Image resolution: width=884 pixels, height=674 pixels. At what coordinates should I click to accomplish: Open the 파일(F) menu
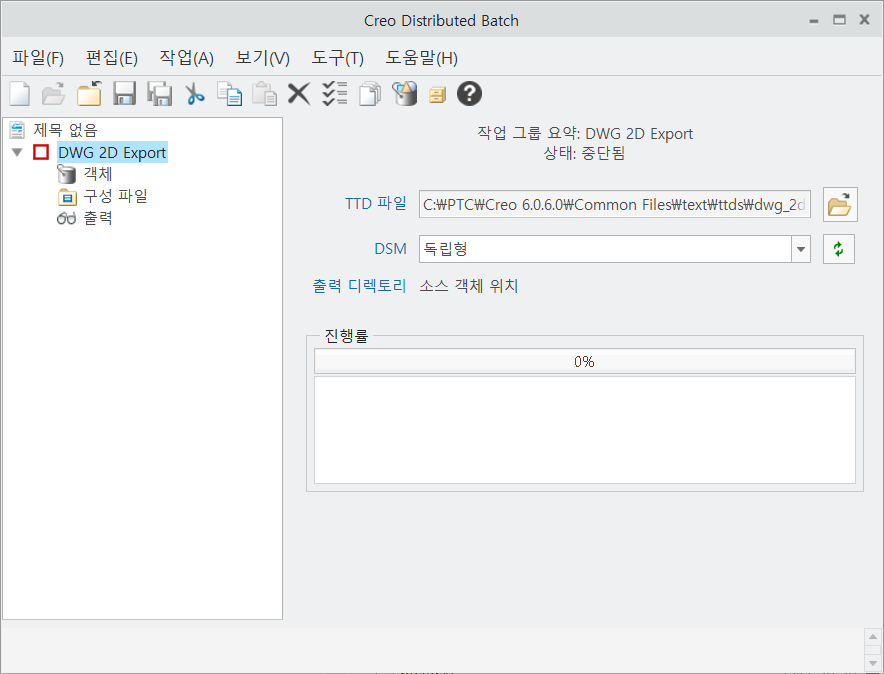(x=38, y=57)
